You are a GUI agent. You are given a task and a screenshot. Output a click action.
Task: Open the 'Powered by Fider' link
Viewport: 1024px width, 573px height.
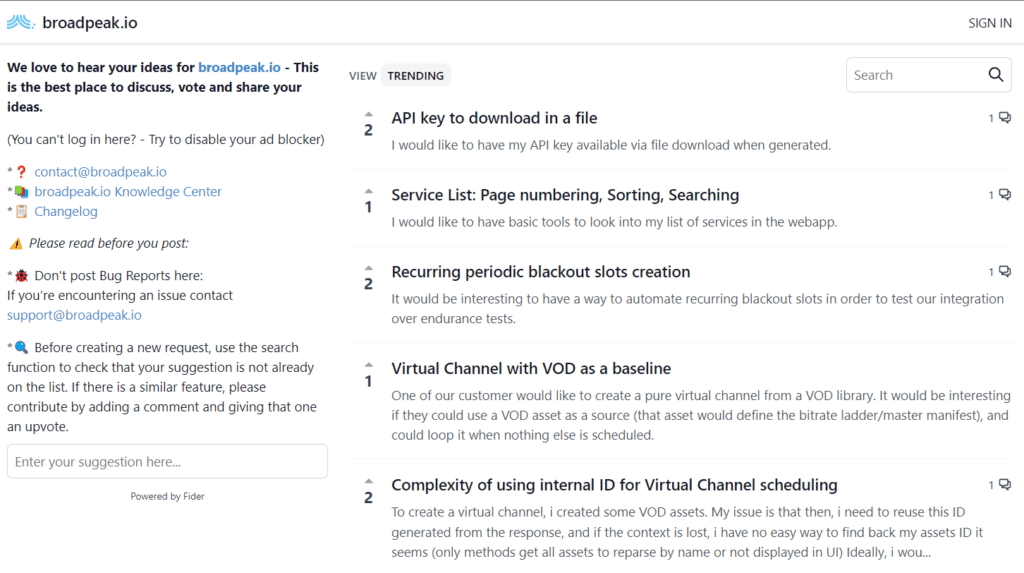[167, 497]
